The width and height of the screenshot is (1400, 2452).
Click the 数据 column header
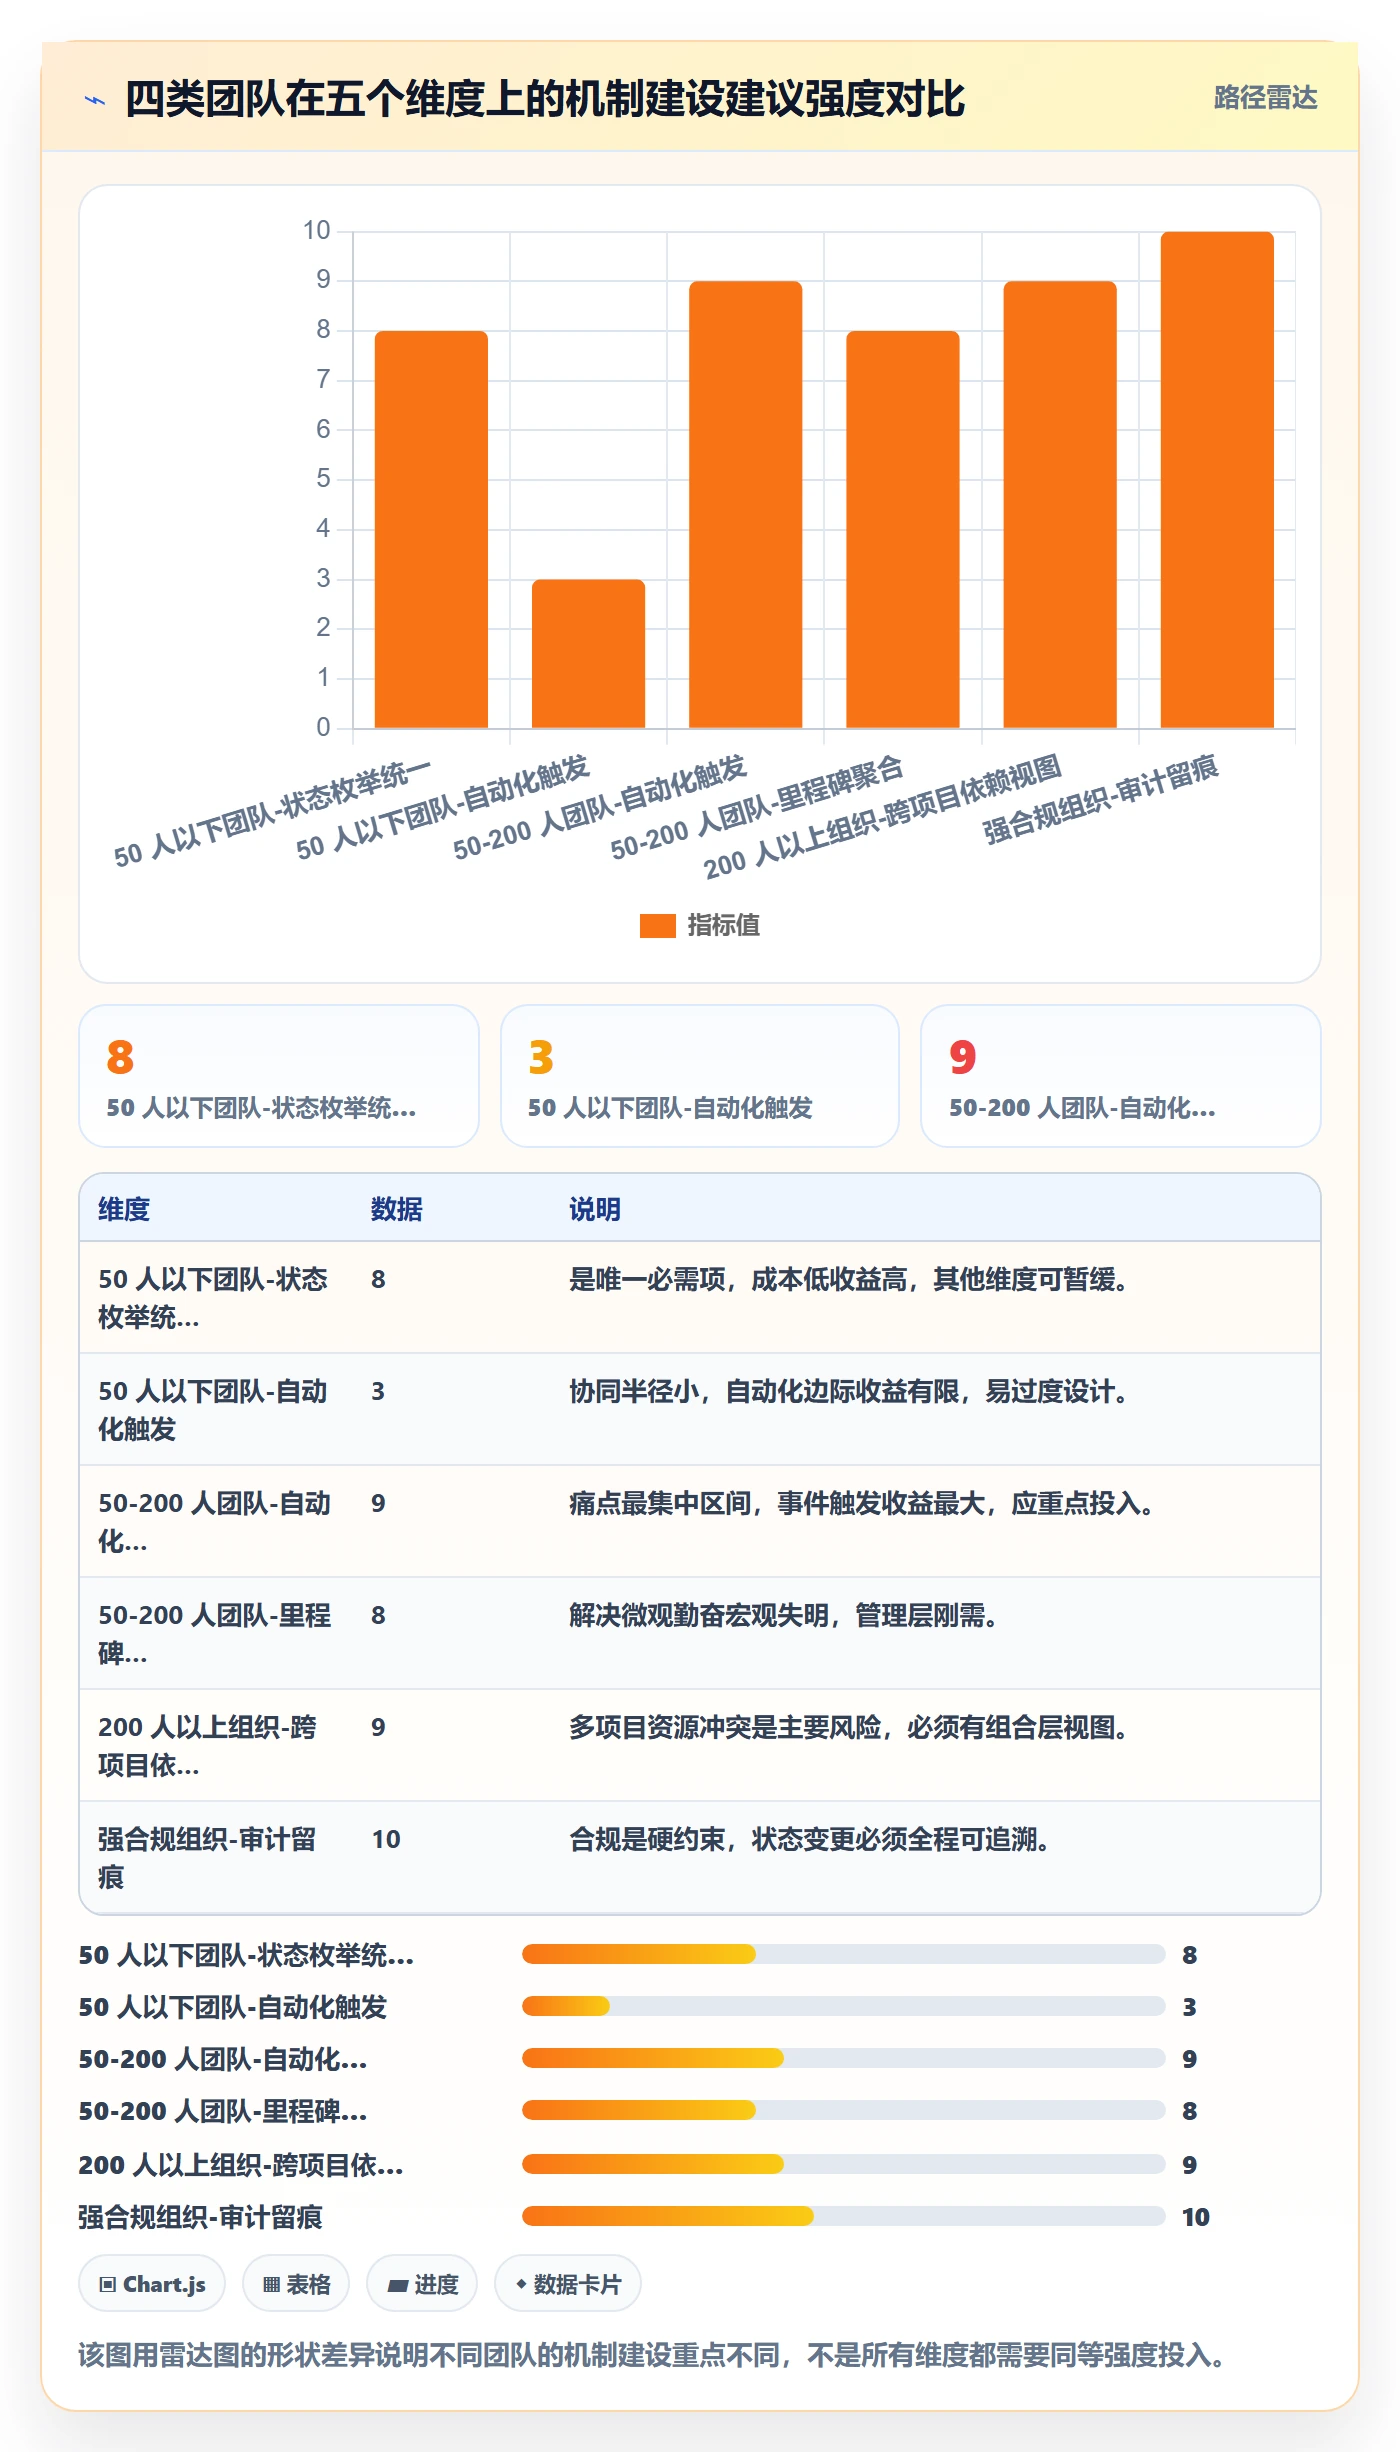(x=397, y=1209)
